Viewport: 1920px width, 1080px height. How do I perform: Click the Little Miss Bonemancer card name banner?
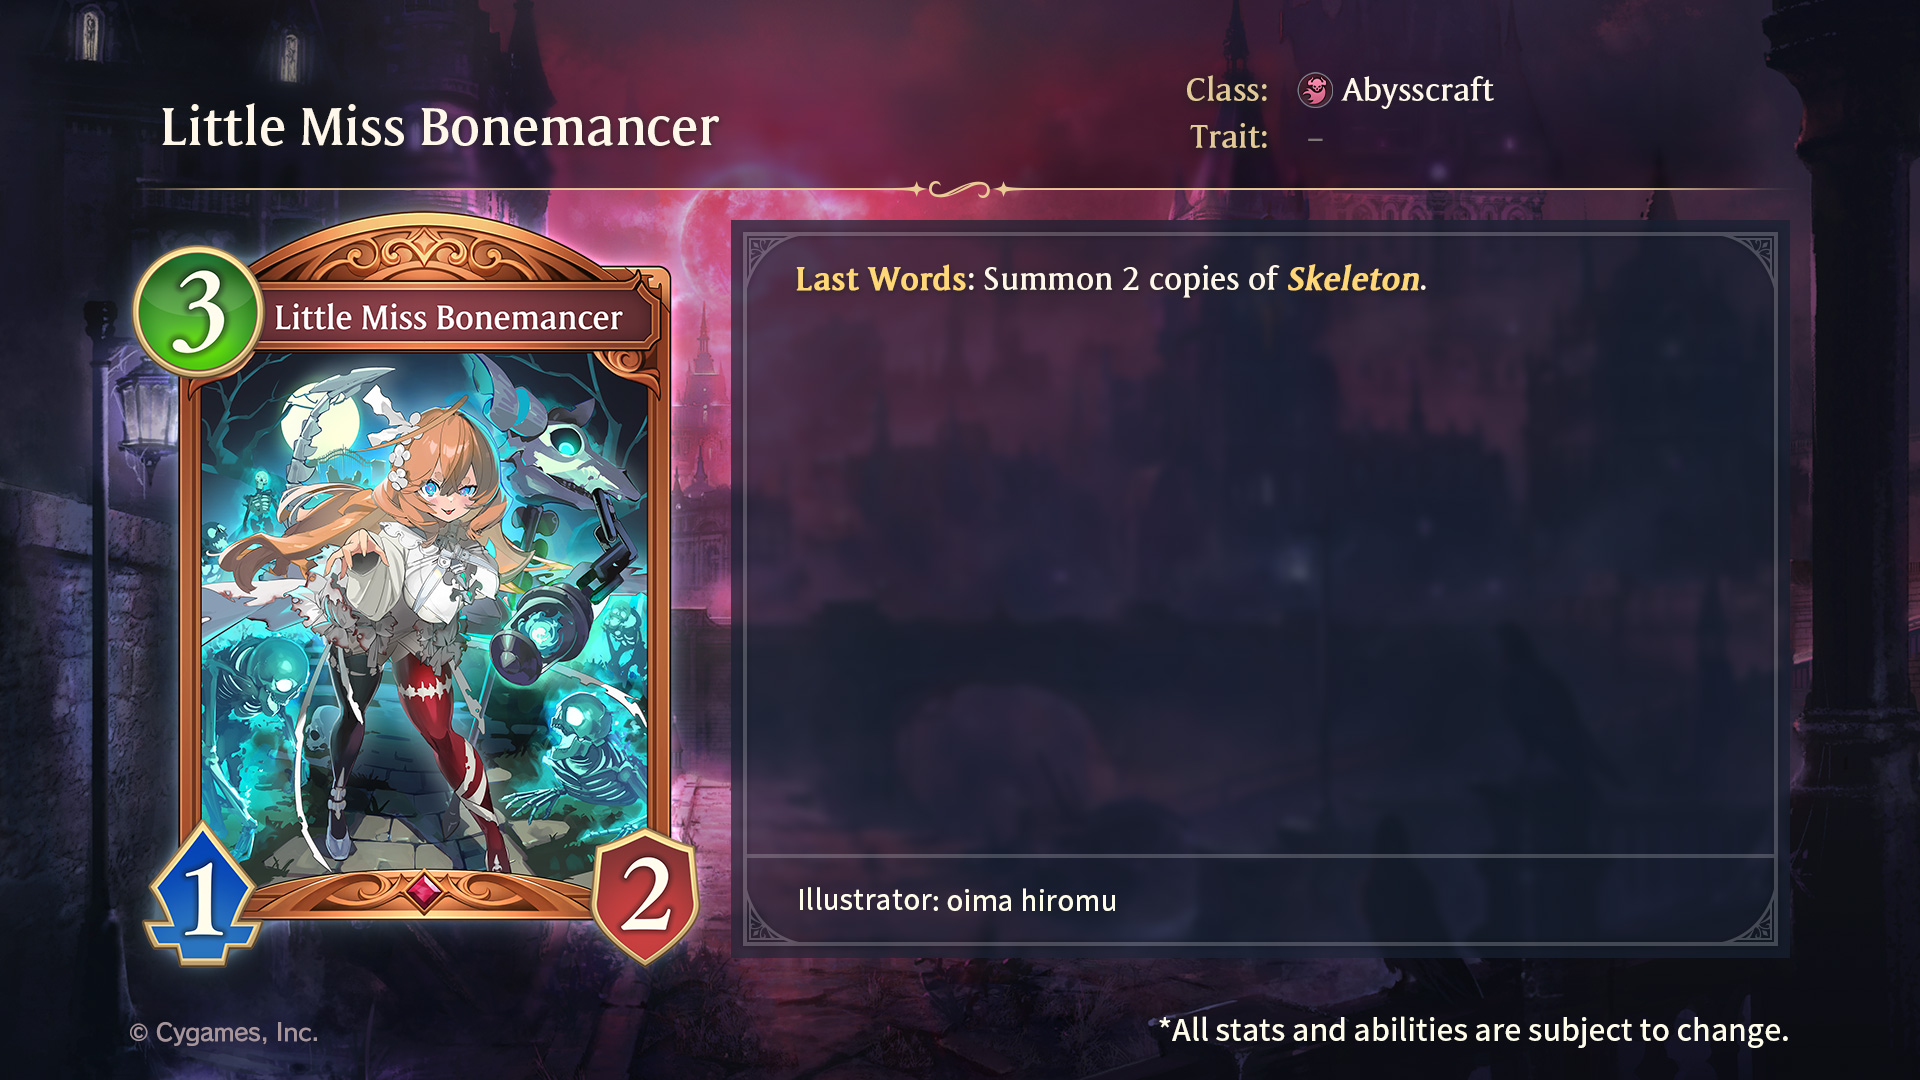click(x=448, y=318)
